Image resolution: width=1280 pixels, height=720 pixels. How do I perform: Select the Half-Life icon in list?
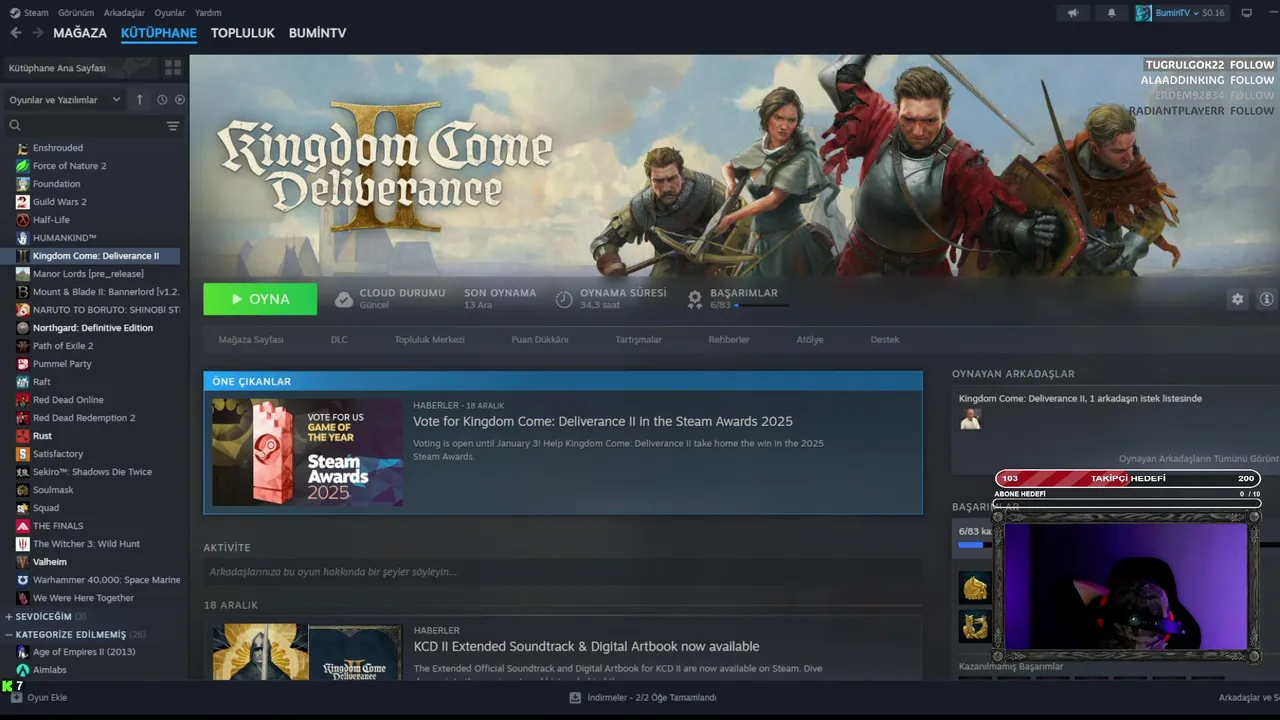(x=23, y=220)
